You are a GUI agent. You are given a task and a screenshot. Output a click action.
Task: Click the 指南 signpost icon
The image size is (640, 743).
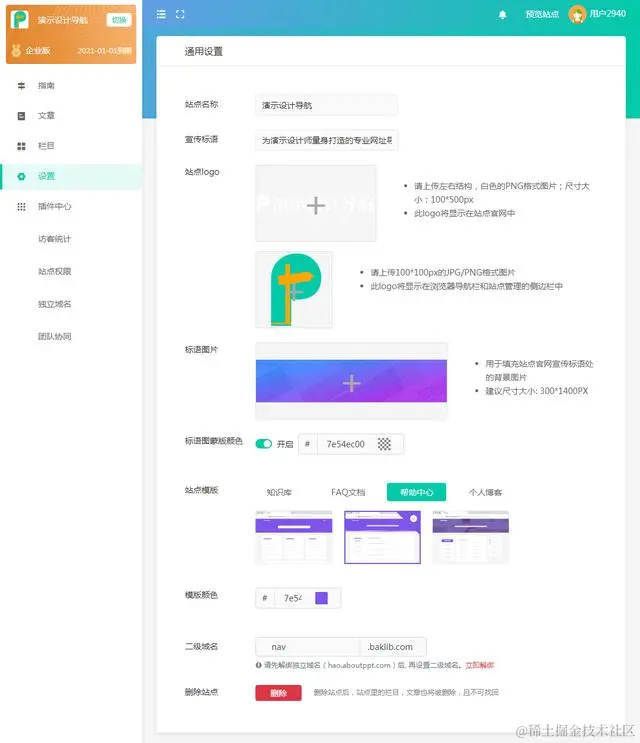coord(21,86)
